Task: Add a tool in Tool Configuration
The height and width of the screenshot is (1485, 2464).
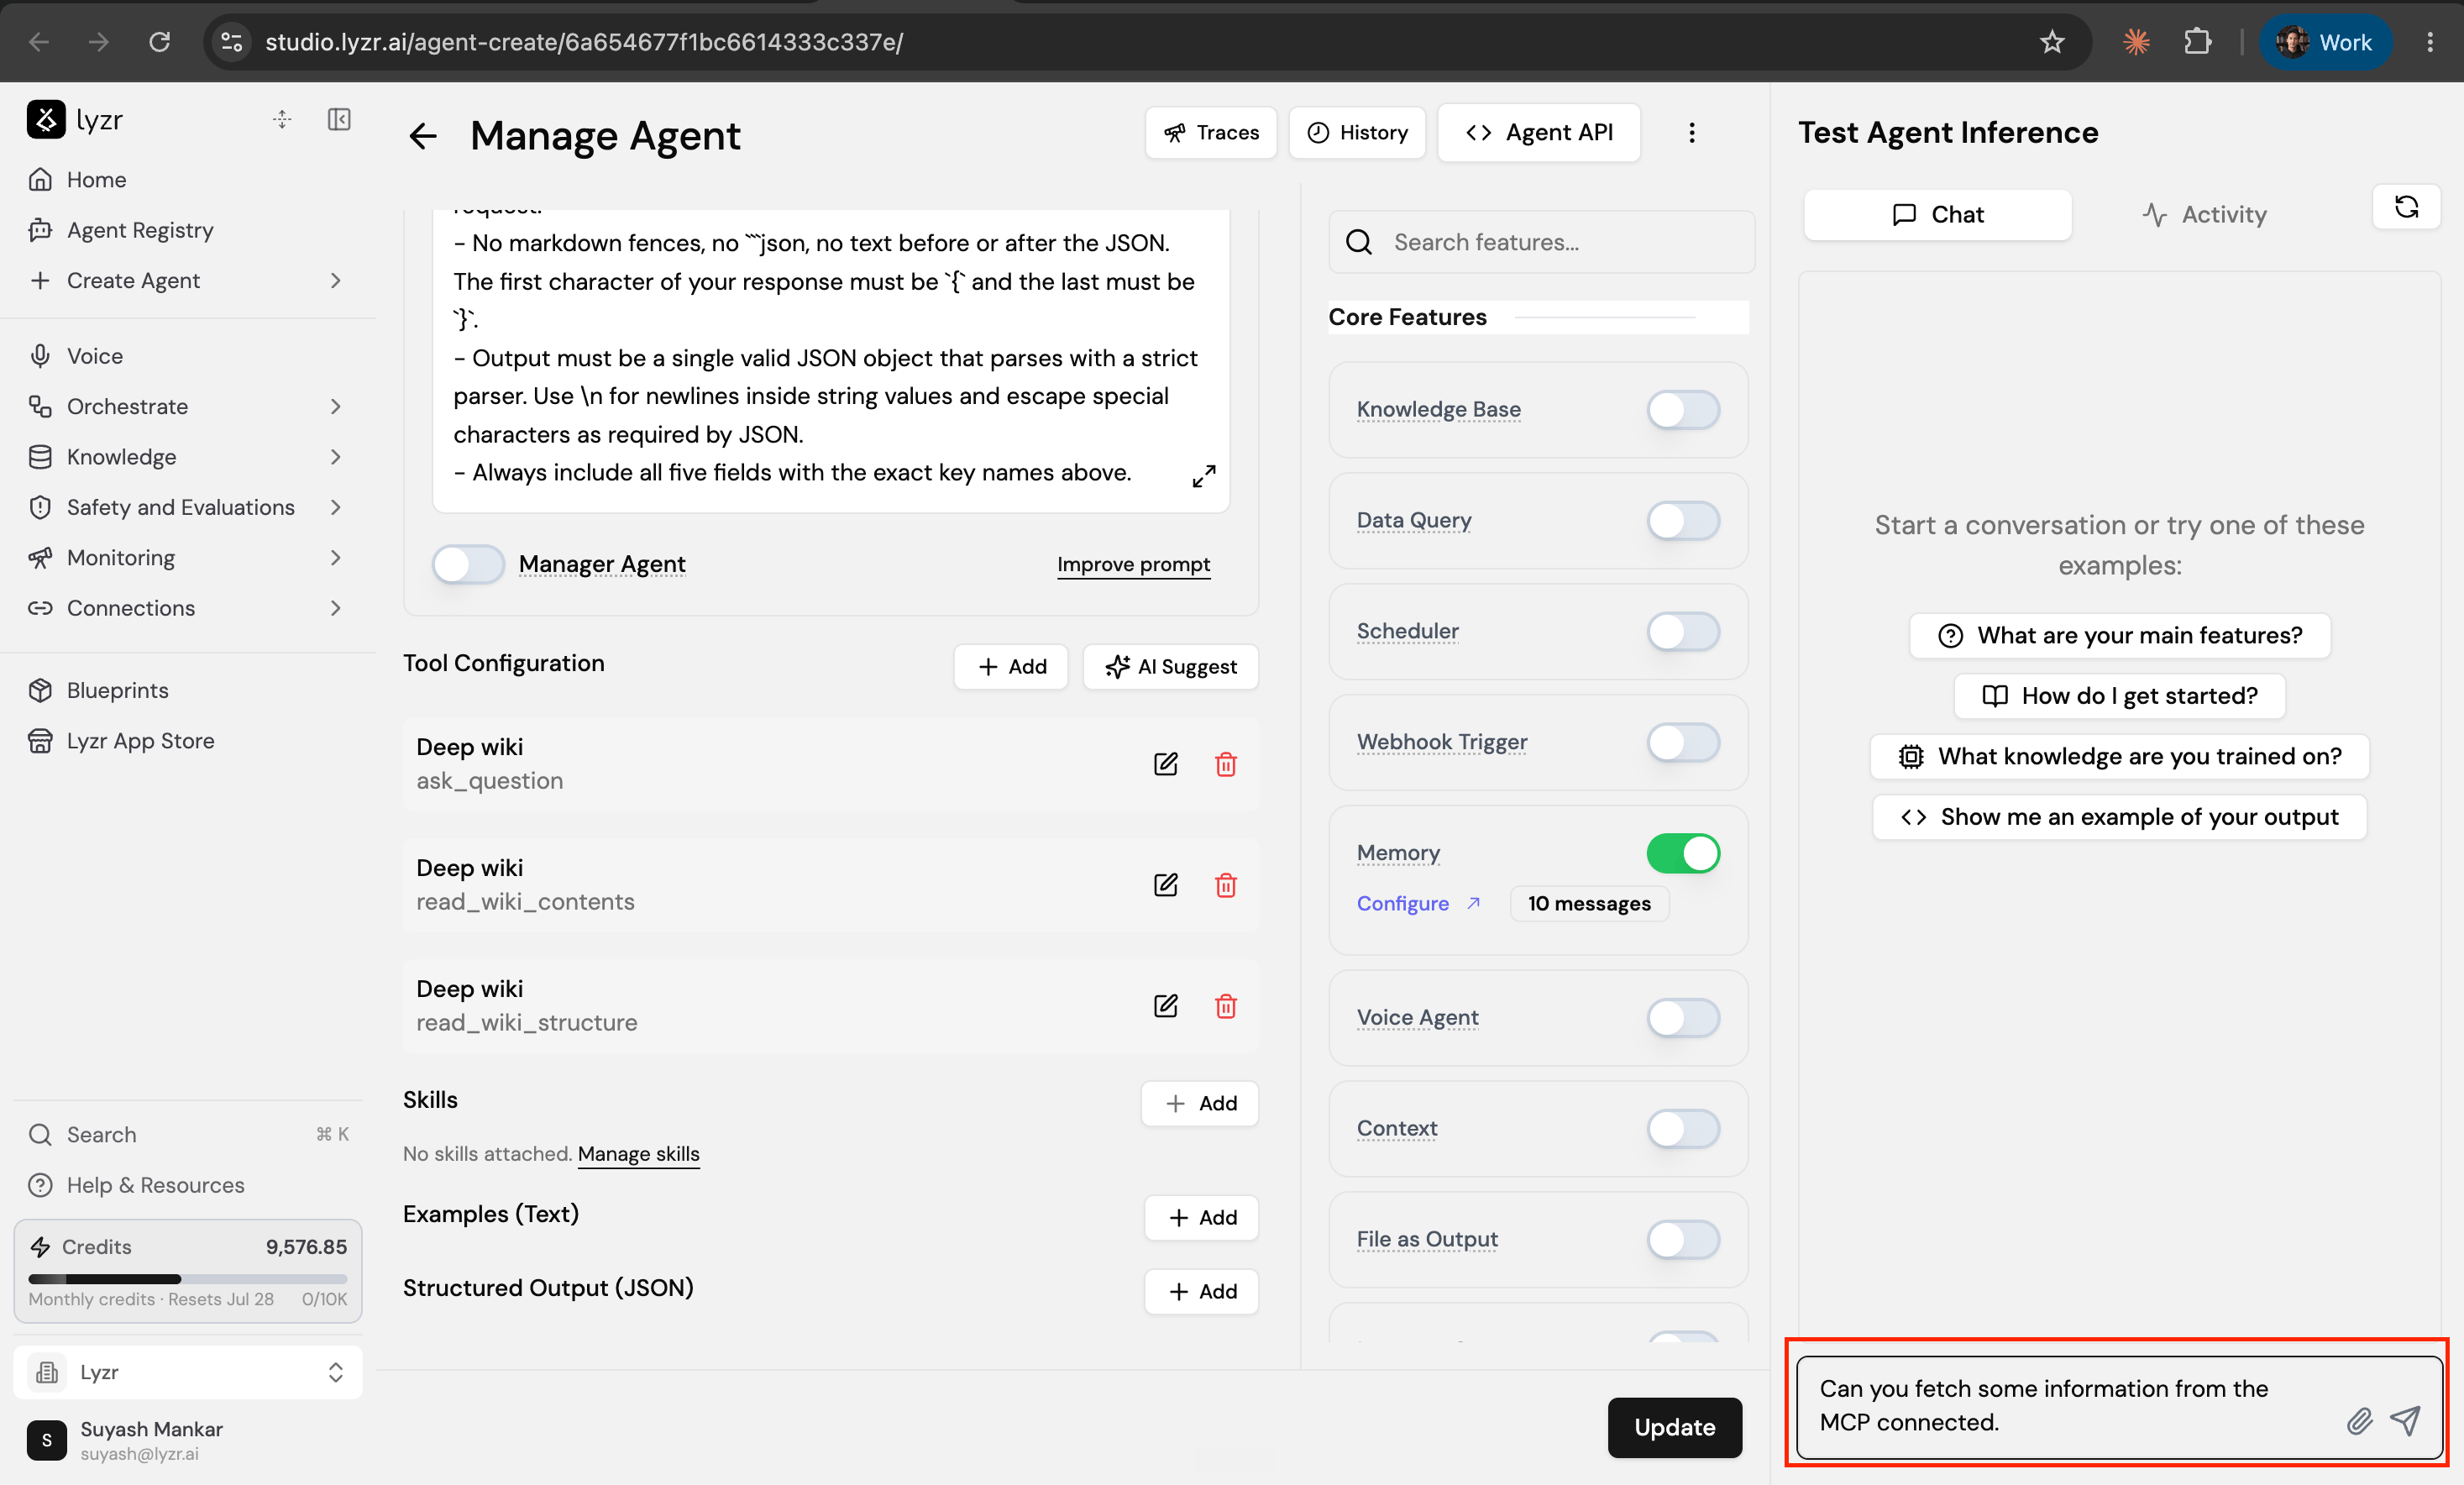Action: [1011, 666]
